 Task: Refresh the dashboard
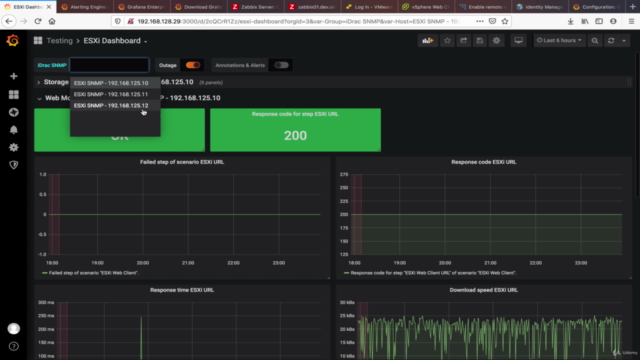[x=611, y=40]
